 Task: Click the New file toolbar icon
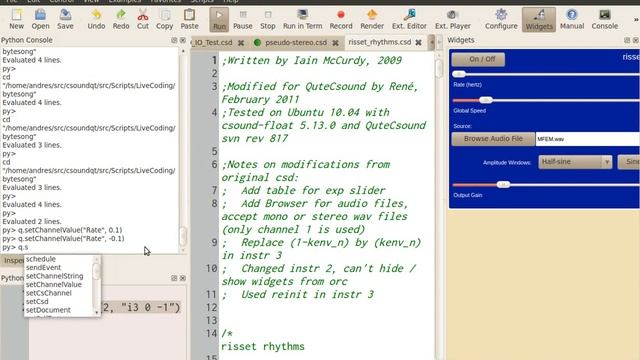point(16,19)
